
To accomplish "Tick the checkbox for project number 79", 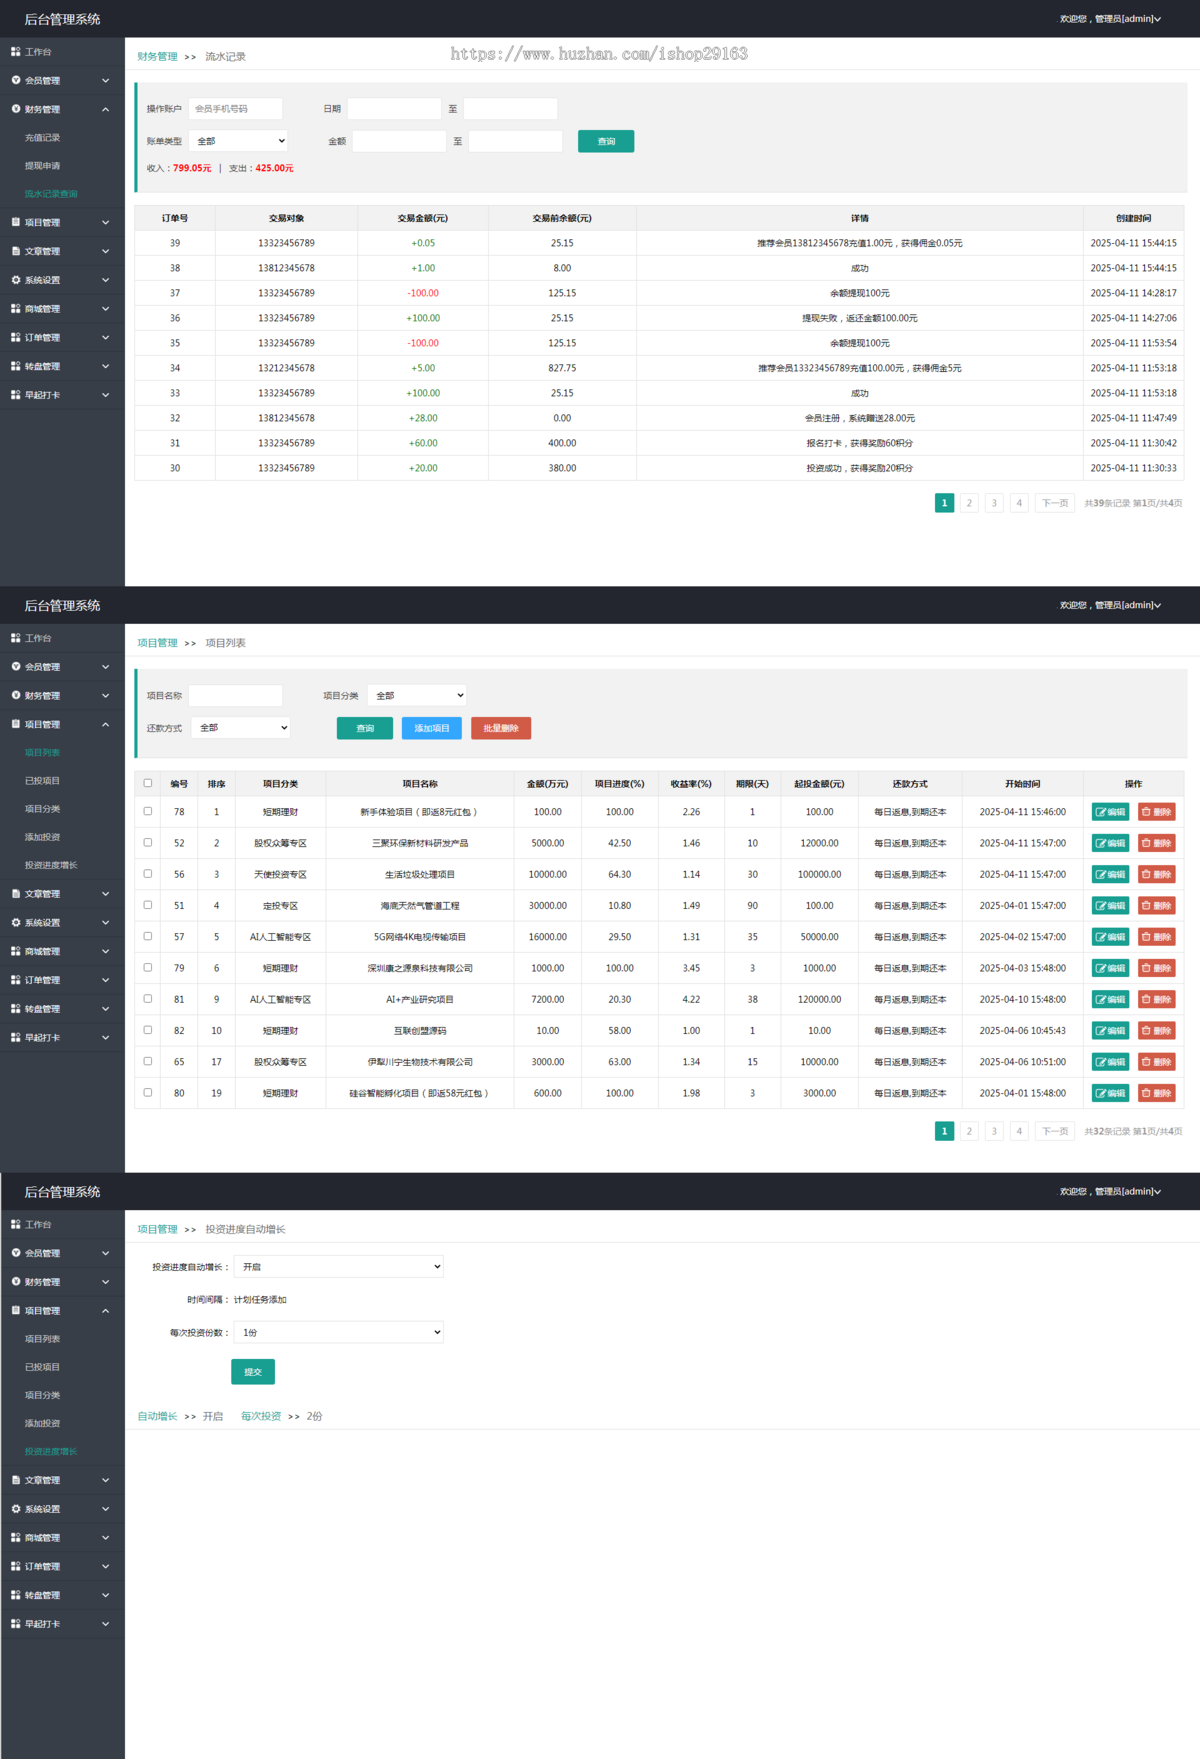I will (x=148, y=967).
